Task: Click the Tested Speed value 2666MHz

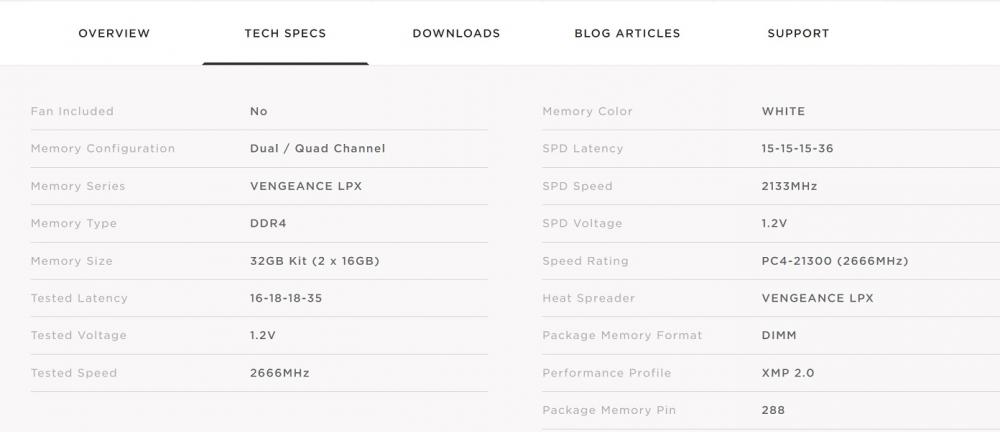Action: [280, 373]
